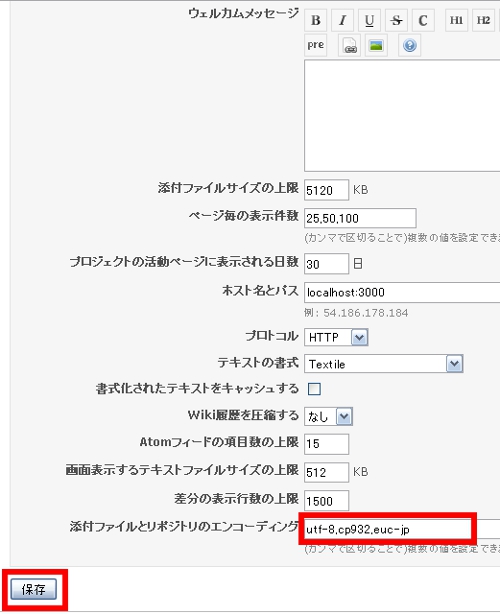This screenshot has width=500, height=614.
Task: Toggle italic formatting in welcome message toolbar
Action: click(x=343, y=20)
